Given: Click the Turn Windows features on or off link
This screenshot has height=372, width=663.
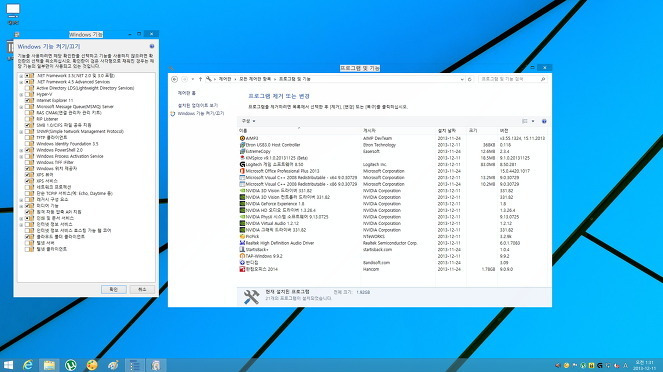Looking at the screenshot, I should click(x=200, y=114).
